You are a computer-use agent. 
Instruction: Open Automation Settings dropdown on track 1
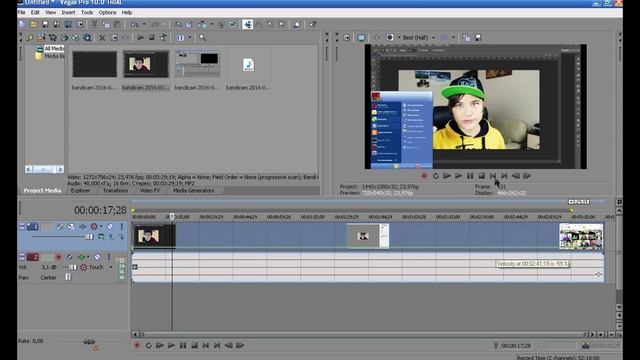(101, 226)
